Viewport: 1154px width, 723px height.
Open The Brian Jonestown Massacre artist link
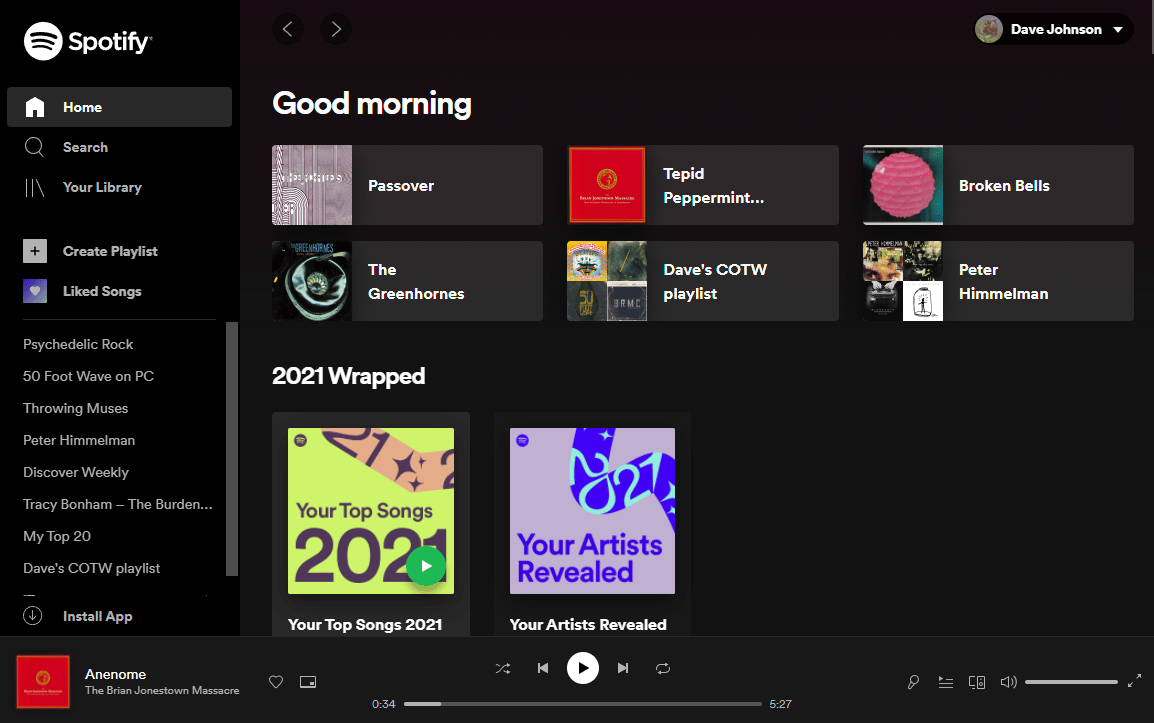coord(162,691)
